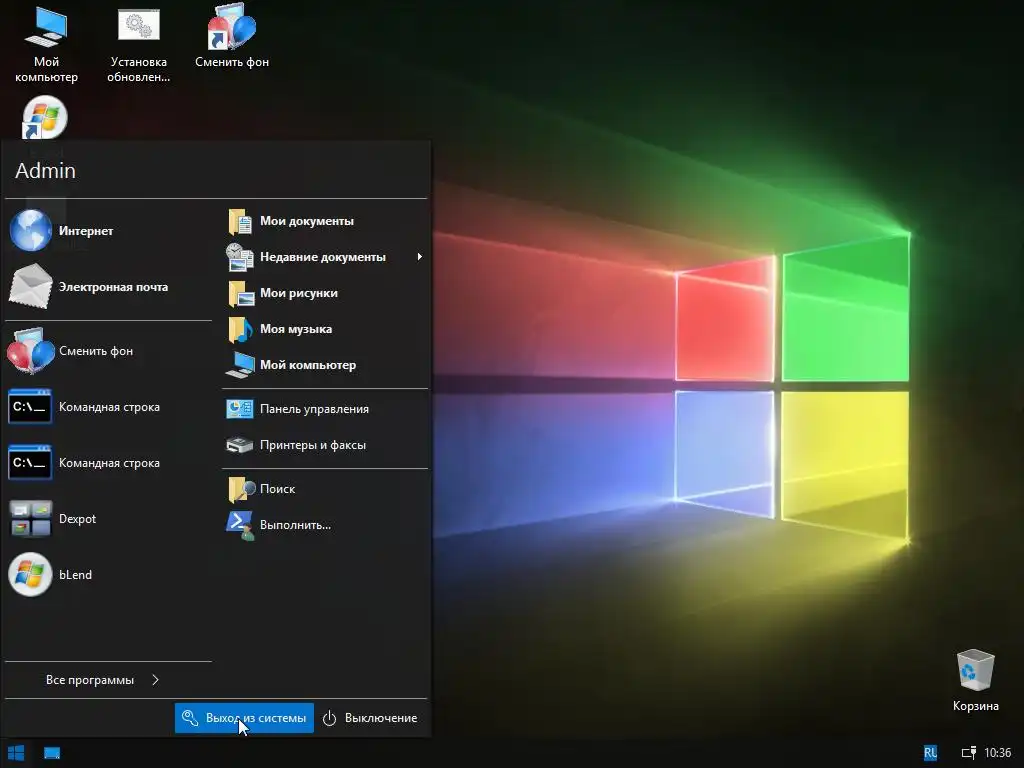Click the Windows shortcut icon on desktop
This screenshot has width=1024, height=768.
click(44, 118)
